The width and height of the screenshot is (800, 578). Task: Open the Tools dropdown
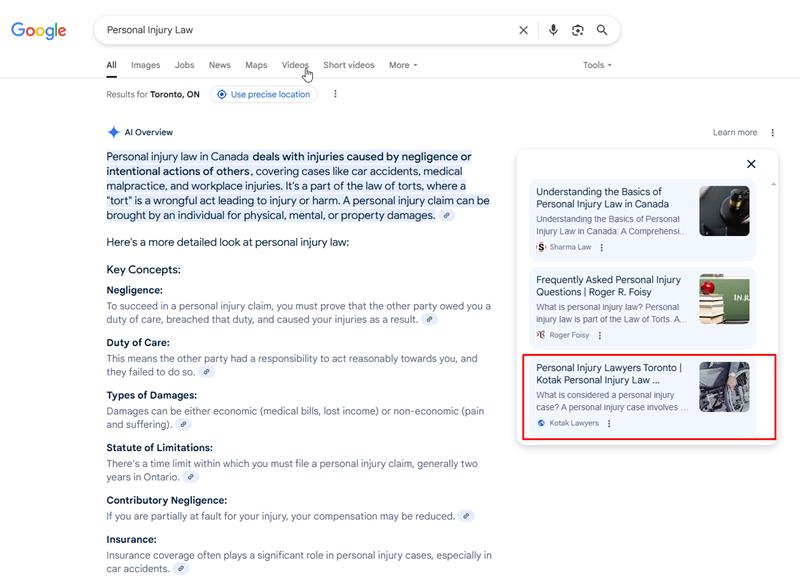(597, 65)
